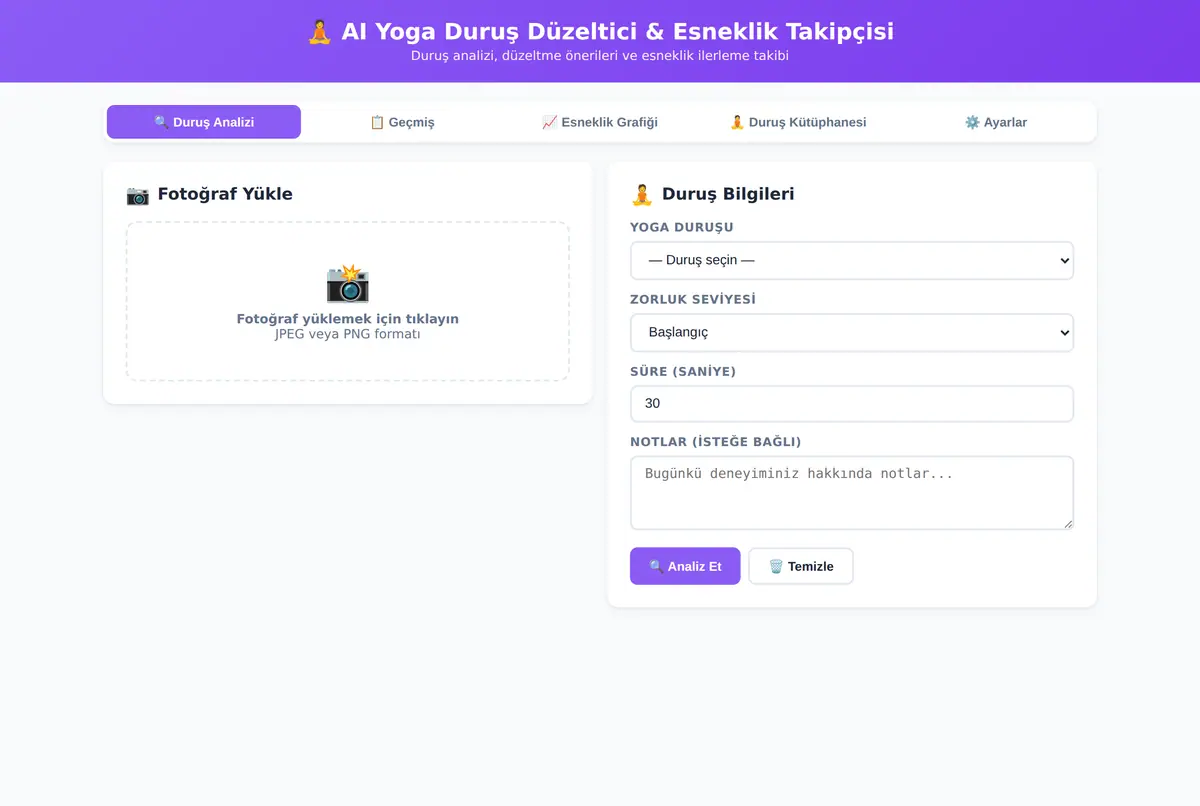Expand the Zorluk Seviyesi dropdown

pyautogui.click(x=852, y=332)
